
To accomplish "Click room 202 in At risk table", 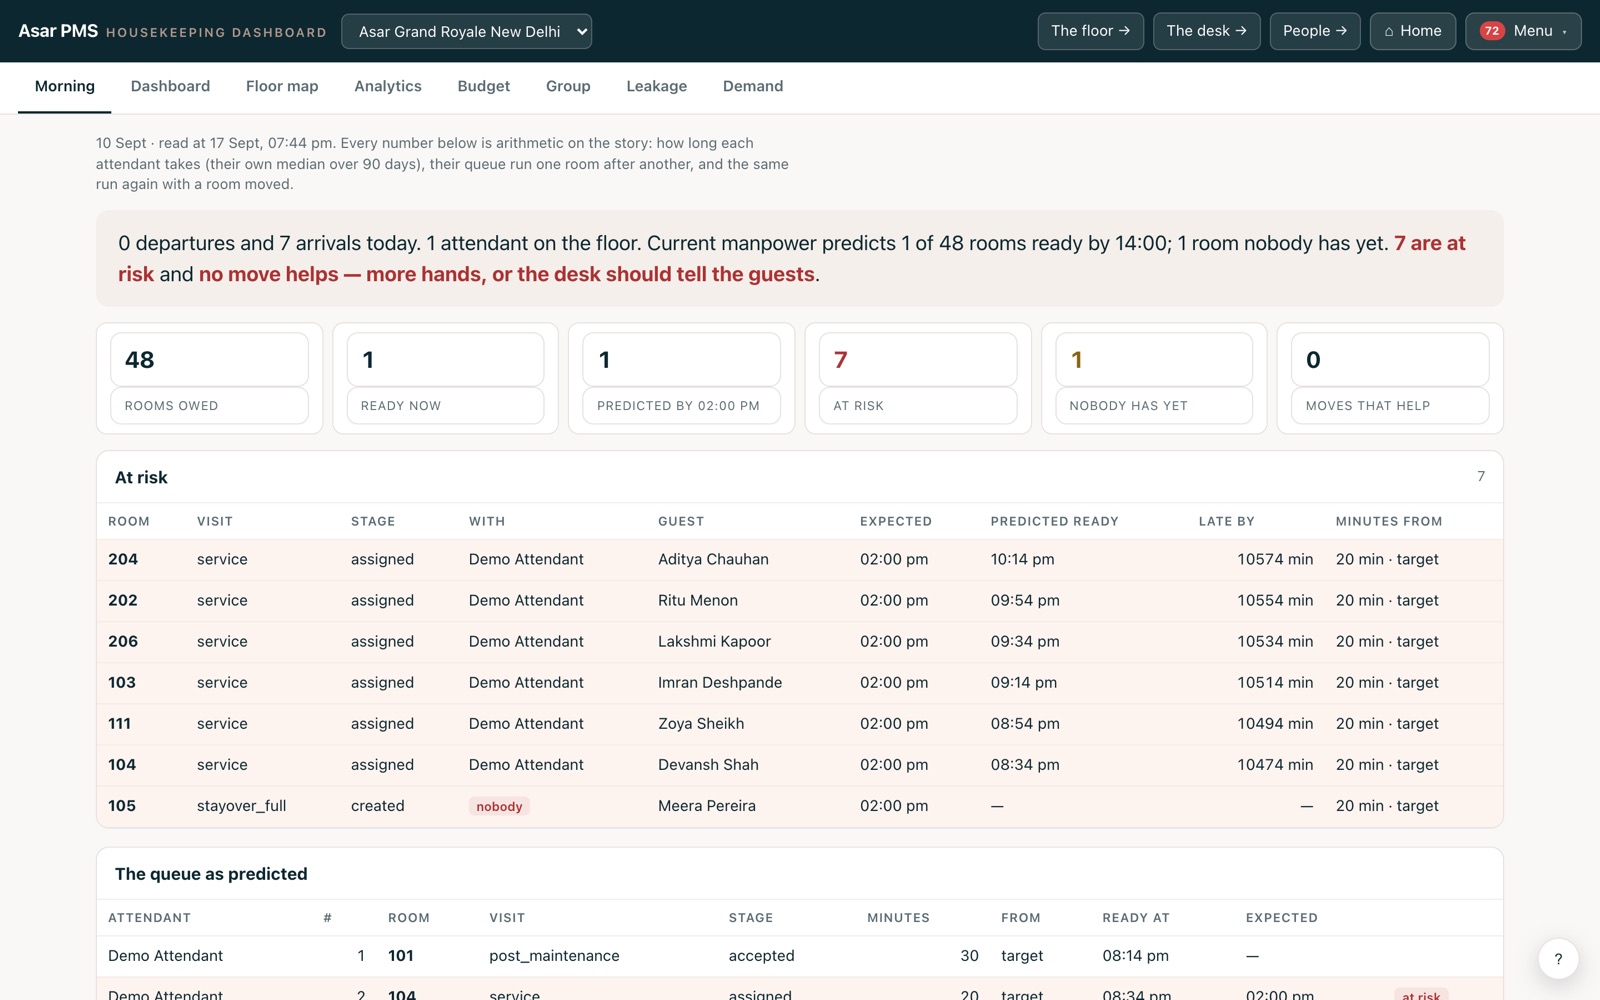I will tap(123, 600).
